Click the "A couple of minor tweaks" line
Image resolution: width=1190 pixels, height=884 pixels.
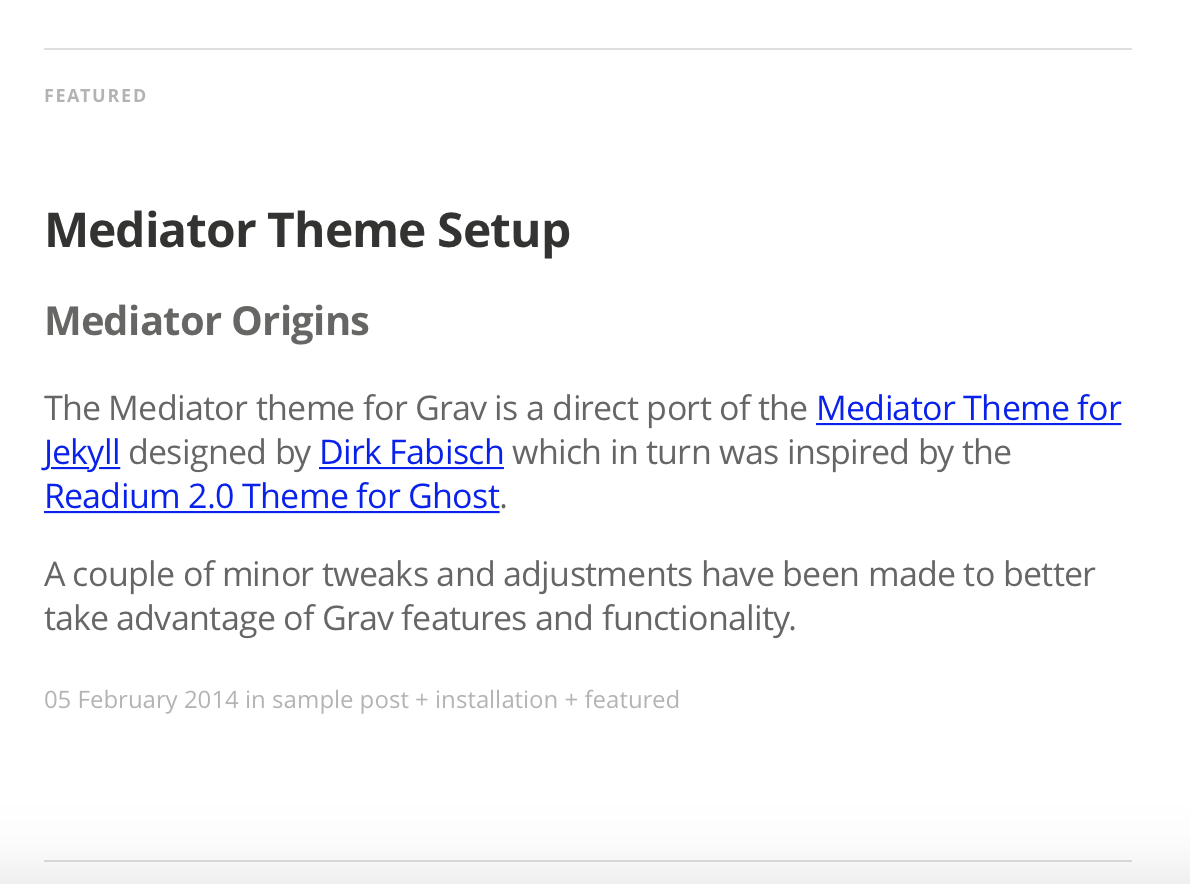pyautogui.click(x=570, y=574)
